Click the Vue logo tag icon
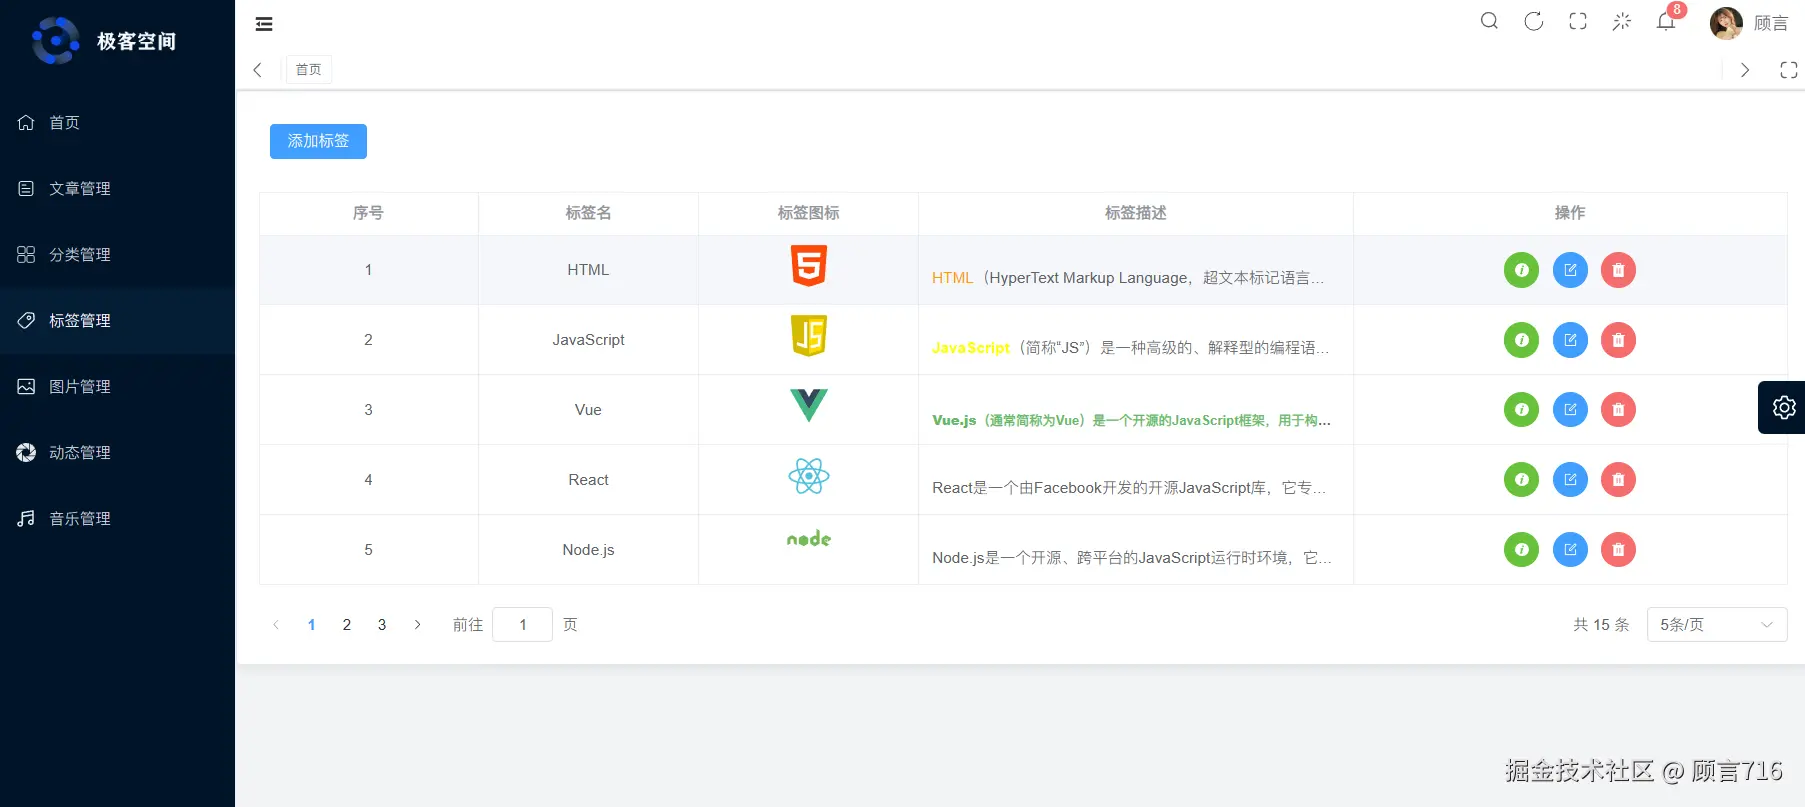 click(808, 405)
